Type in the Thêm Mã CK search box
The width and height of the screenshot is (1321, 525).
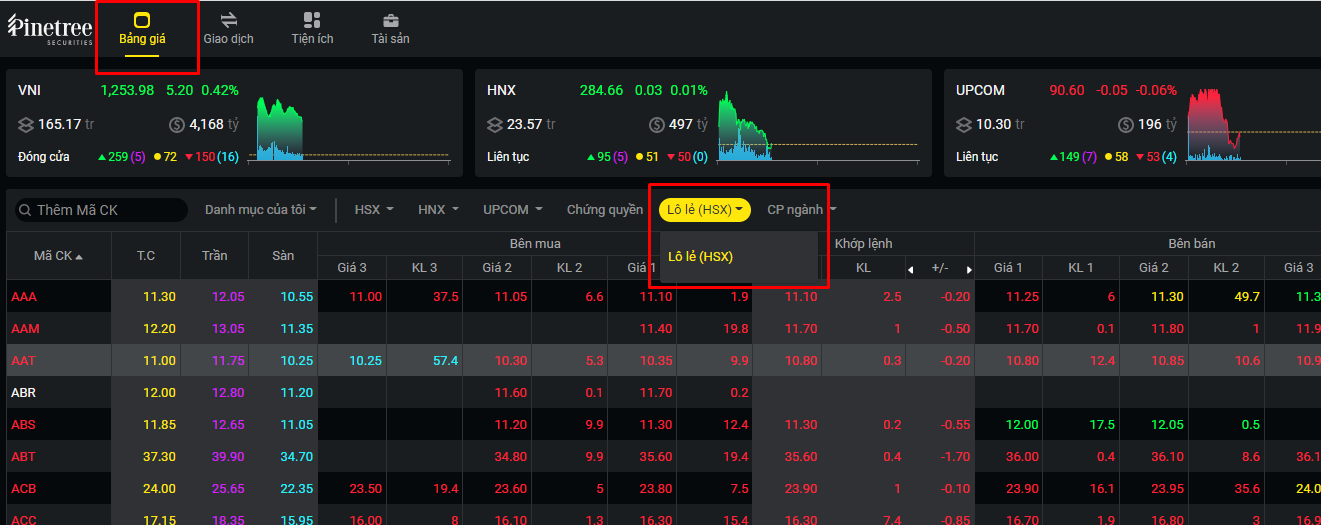tap(105, 210)
